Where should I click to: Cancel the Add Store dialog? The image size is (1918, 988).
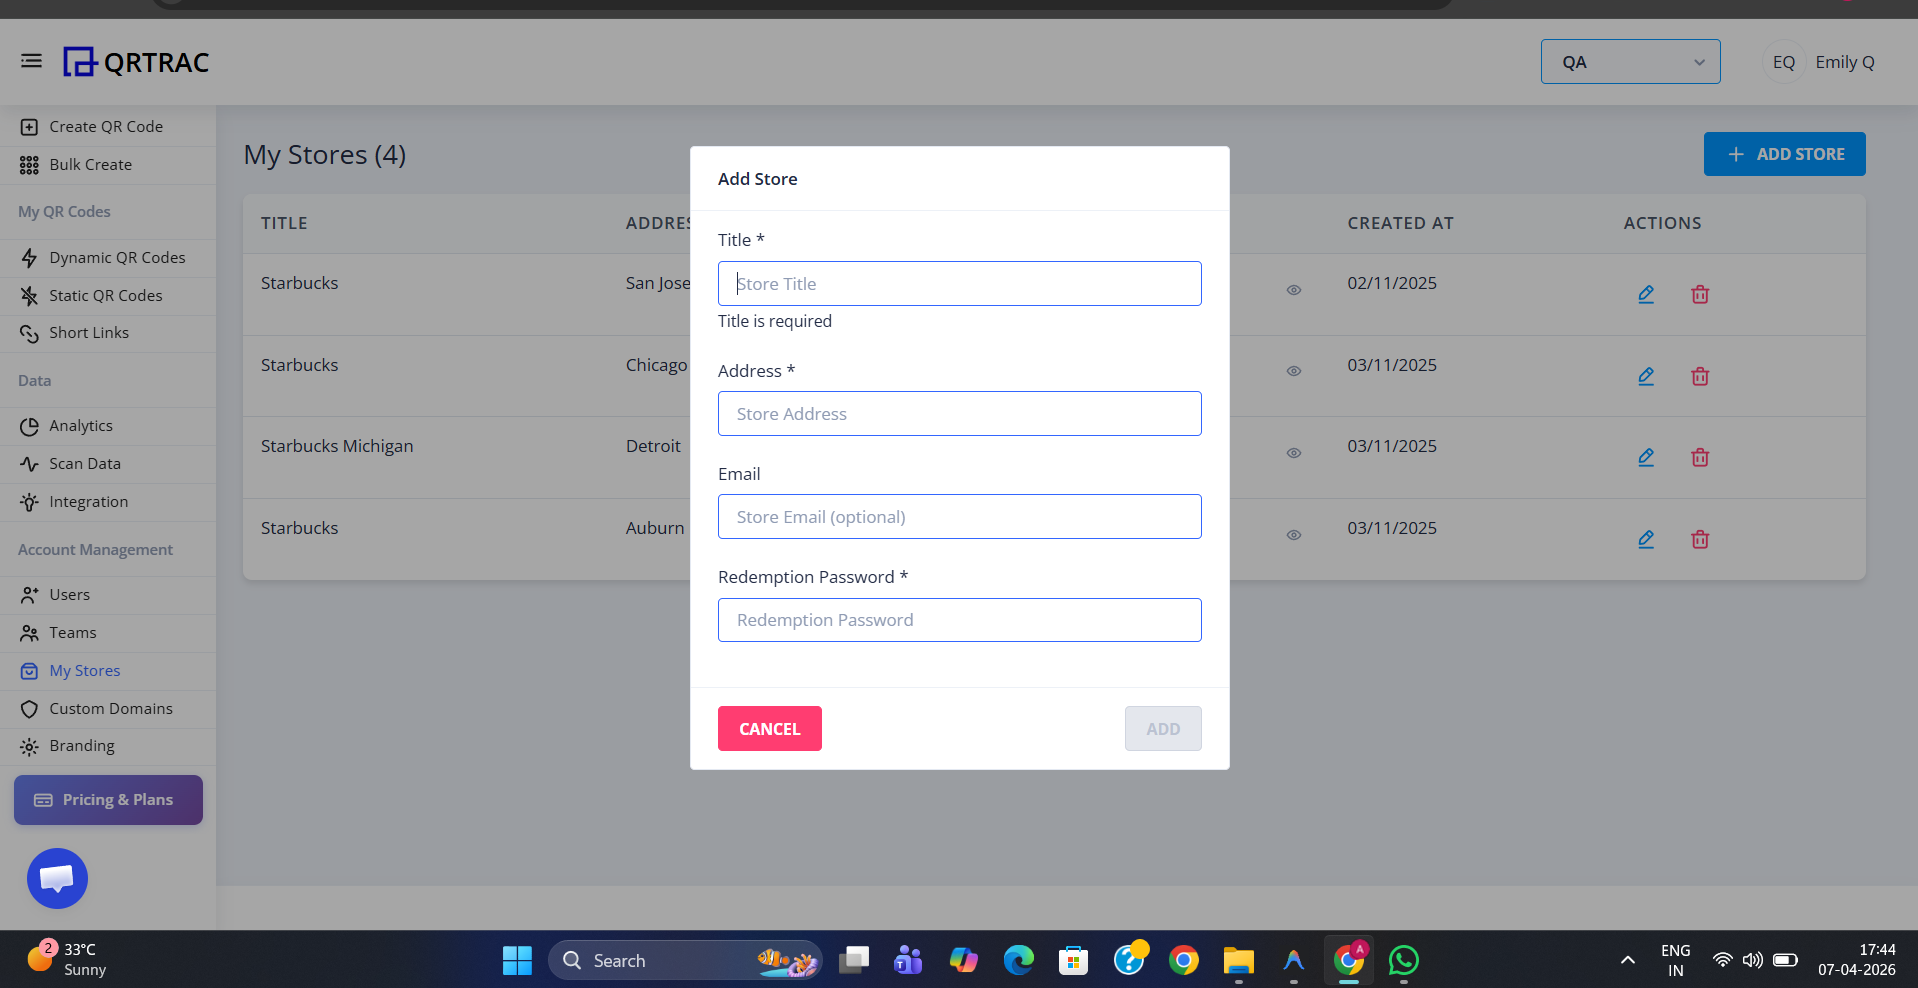click(769, 728)
